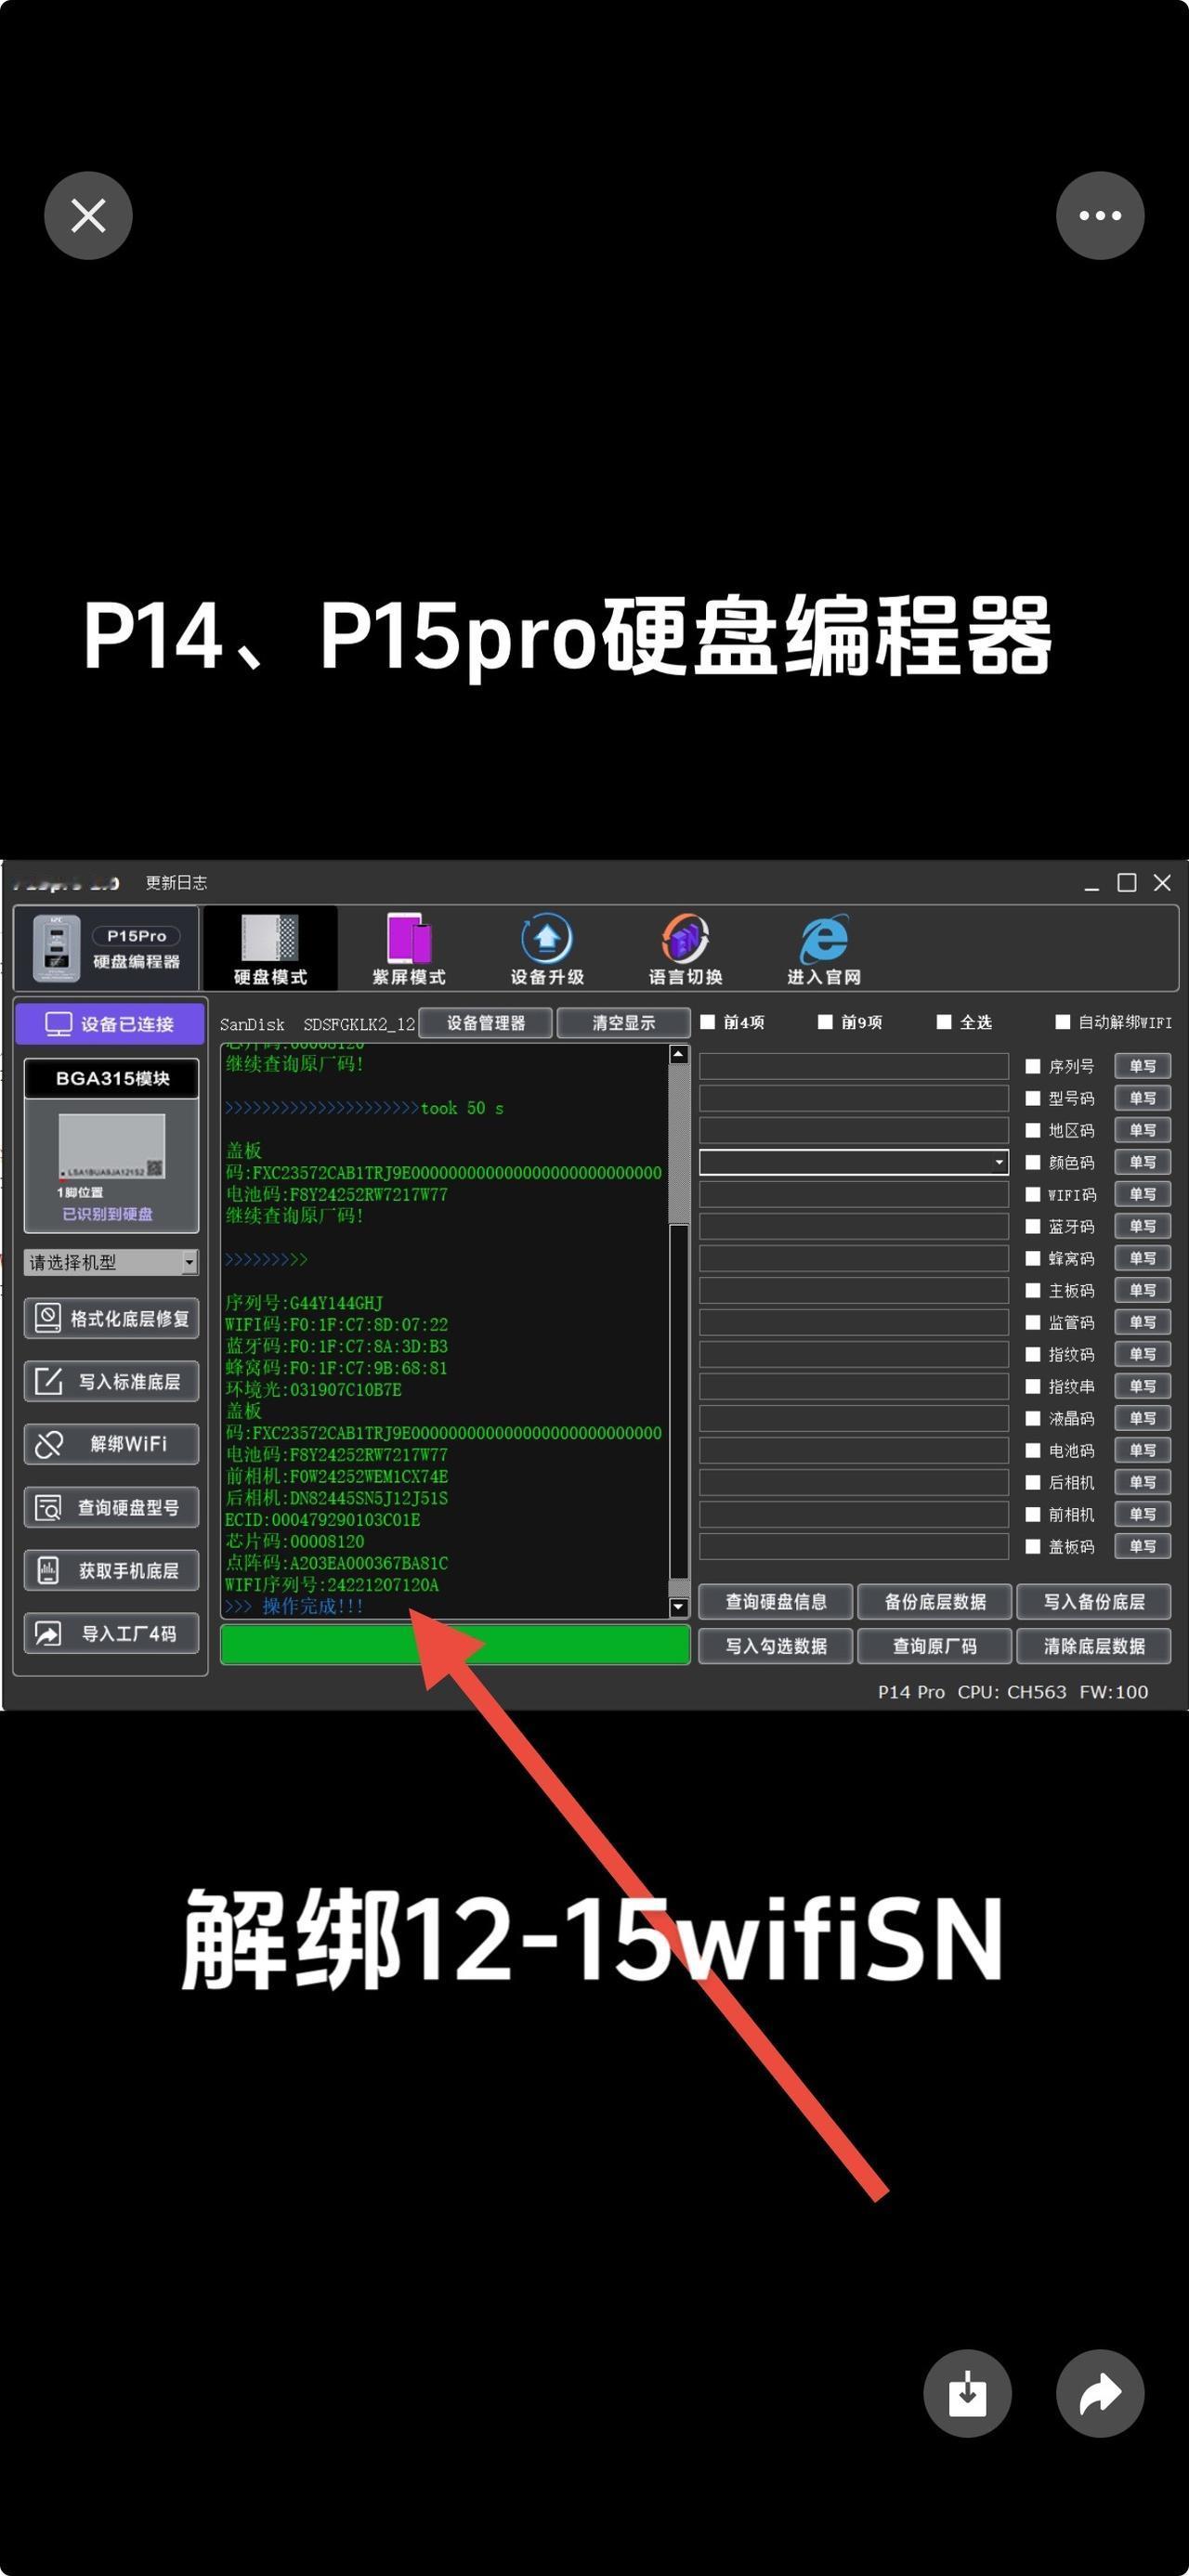Image resolution: width=1189 pixels, height=2576 pixels.
Task: Click 获取手机底层 button
Action: (x=111, y=1570)
